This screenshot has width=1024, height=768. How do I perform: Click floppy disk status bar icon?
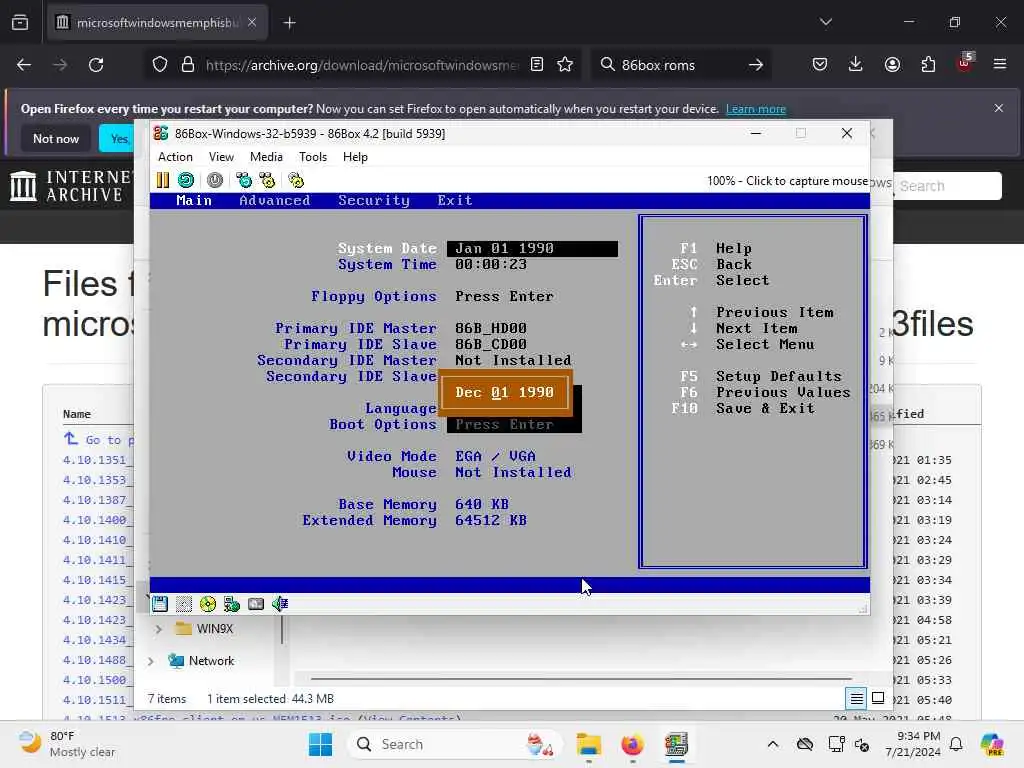[160, 604]
